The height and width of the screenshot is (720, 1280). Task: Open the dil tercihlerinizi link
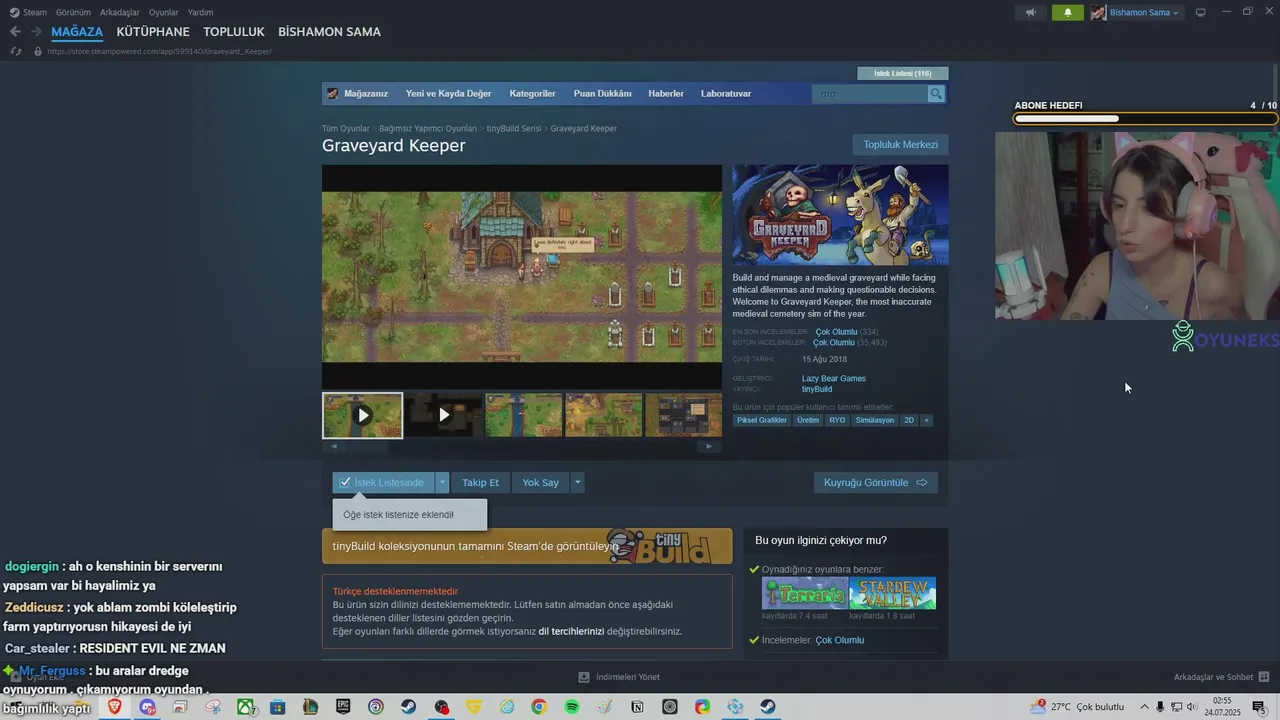point(571,632)
